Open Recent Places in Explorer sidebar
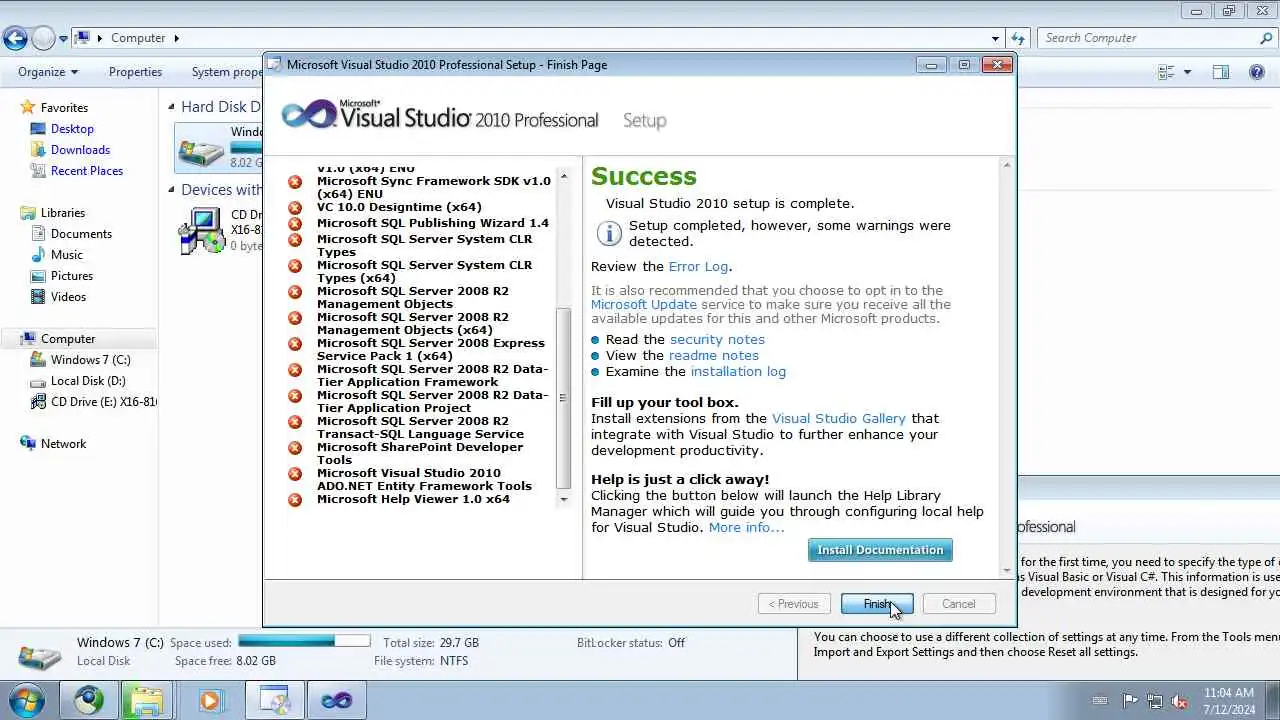This screenshot has width=1280, height=720. coord(87,171)
